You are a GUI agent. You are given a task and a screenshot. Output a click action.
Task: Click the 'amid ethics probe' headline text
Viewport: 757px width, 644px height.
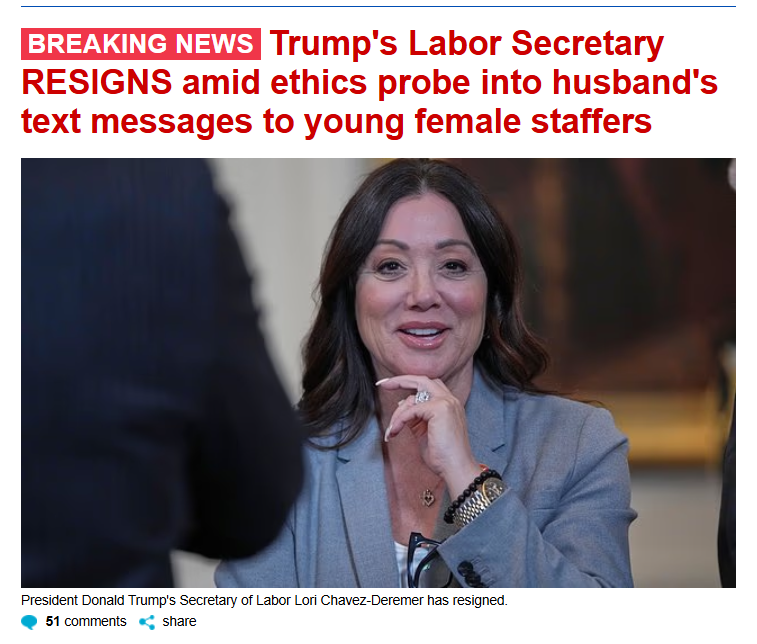click(x=326, y=83)
